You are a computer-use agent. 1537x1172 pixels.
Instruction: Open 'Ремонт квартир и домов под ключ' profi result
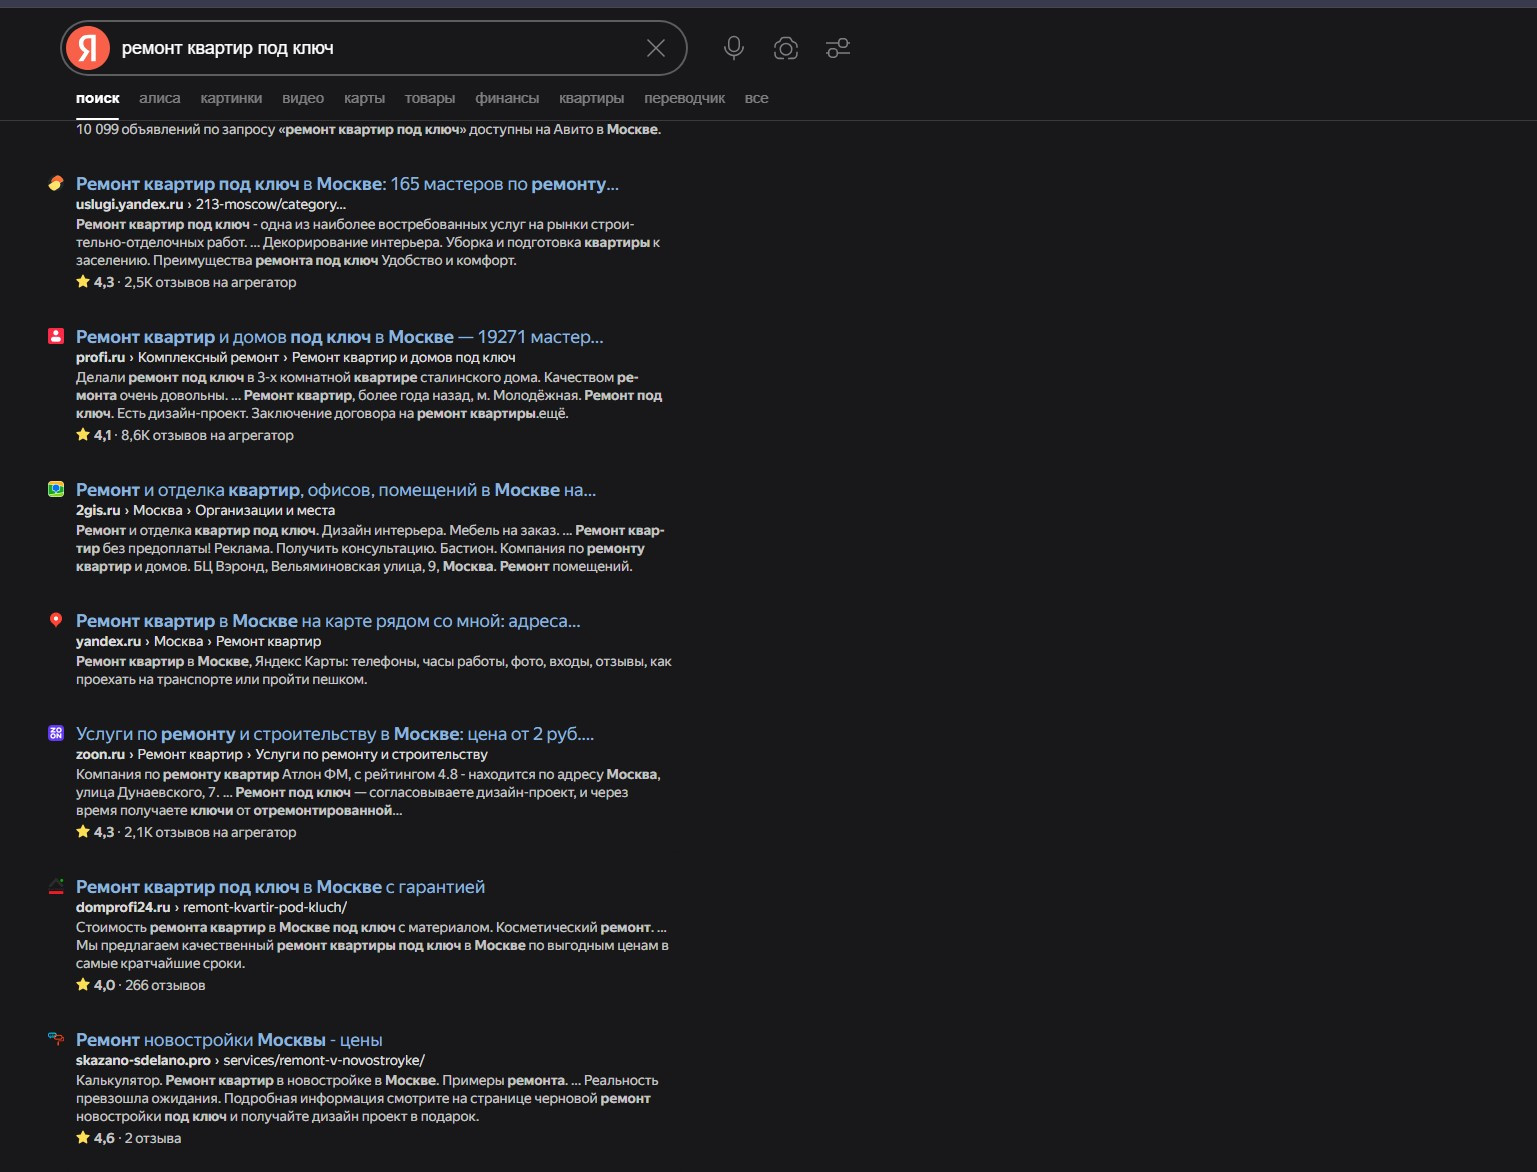(340, 337)
